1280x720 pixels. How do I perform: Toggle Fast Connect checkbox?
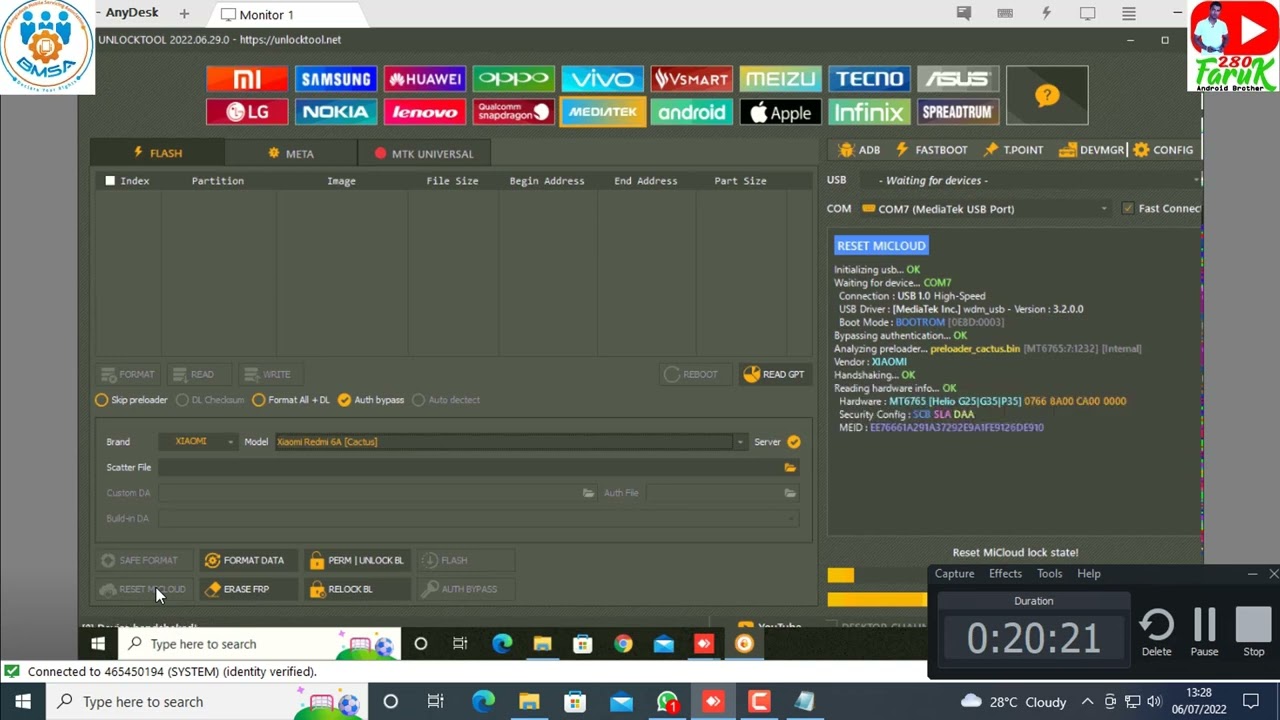[1128, 209]
